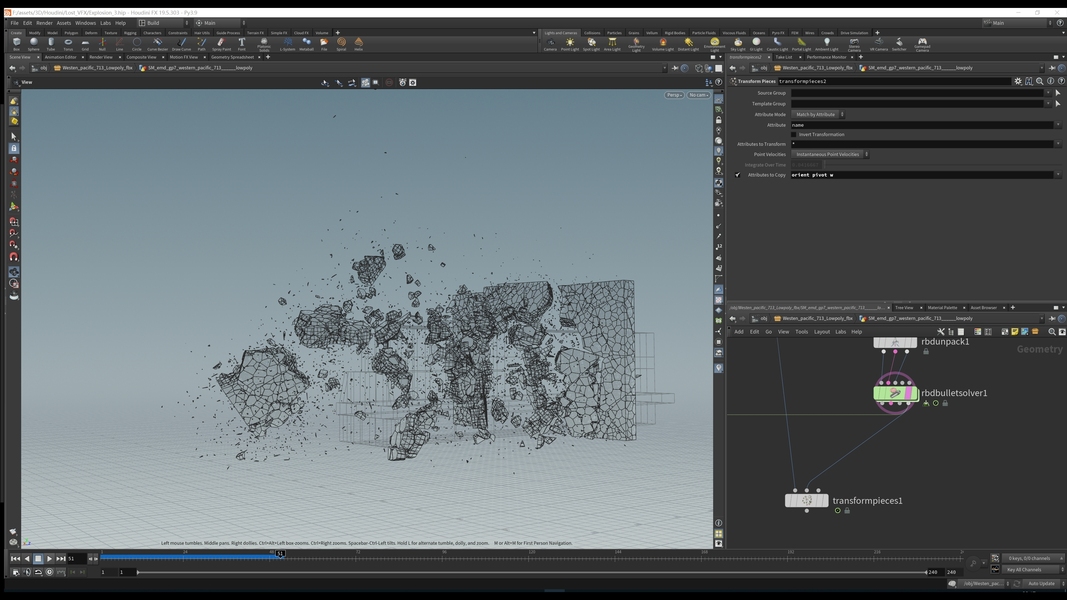1067x600 pixels.
Task: Add a Camera from the shelf
Action: (550, 44)
